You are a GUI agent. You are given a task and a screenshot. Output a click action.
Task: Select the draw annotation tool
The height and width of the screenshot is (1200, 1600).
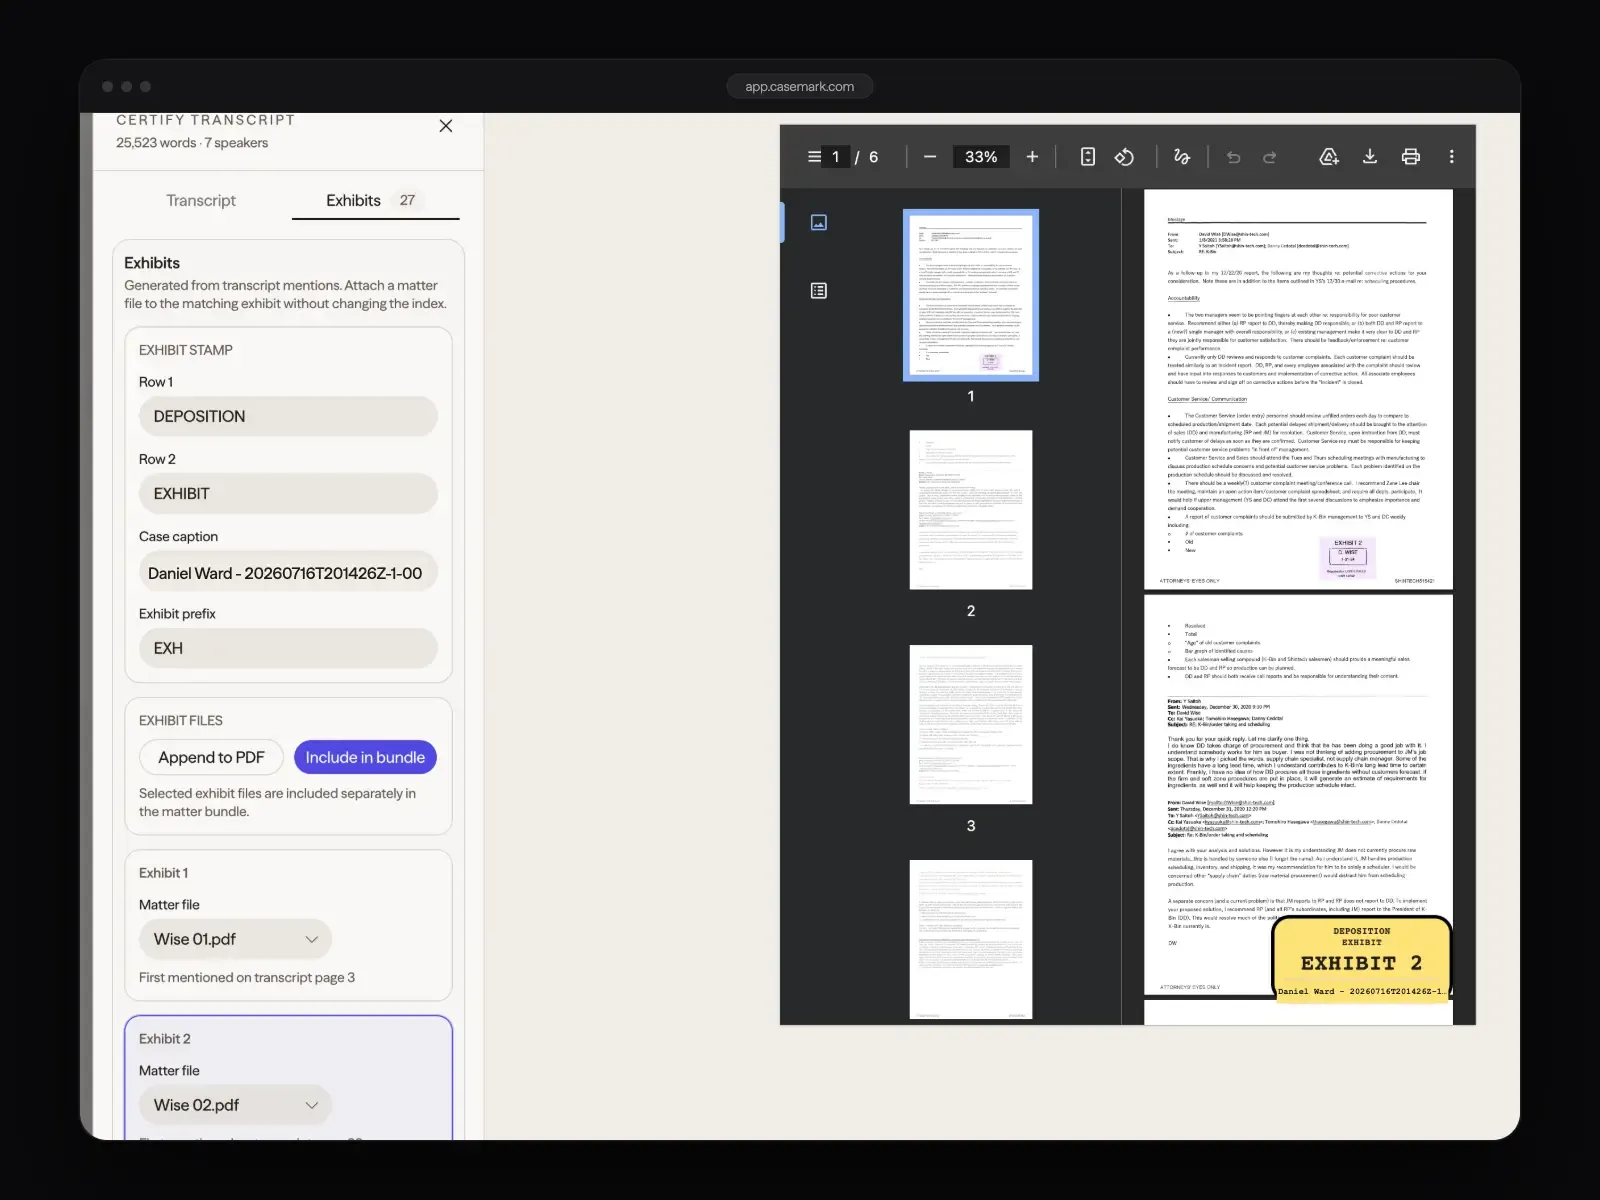[1181, 157]
